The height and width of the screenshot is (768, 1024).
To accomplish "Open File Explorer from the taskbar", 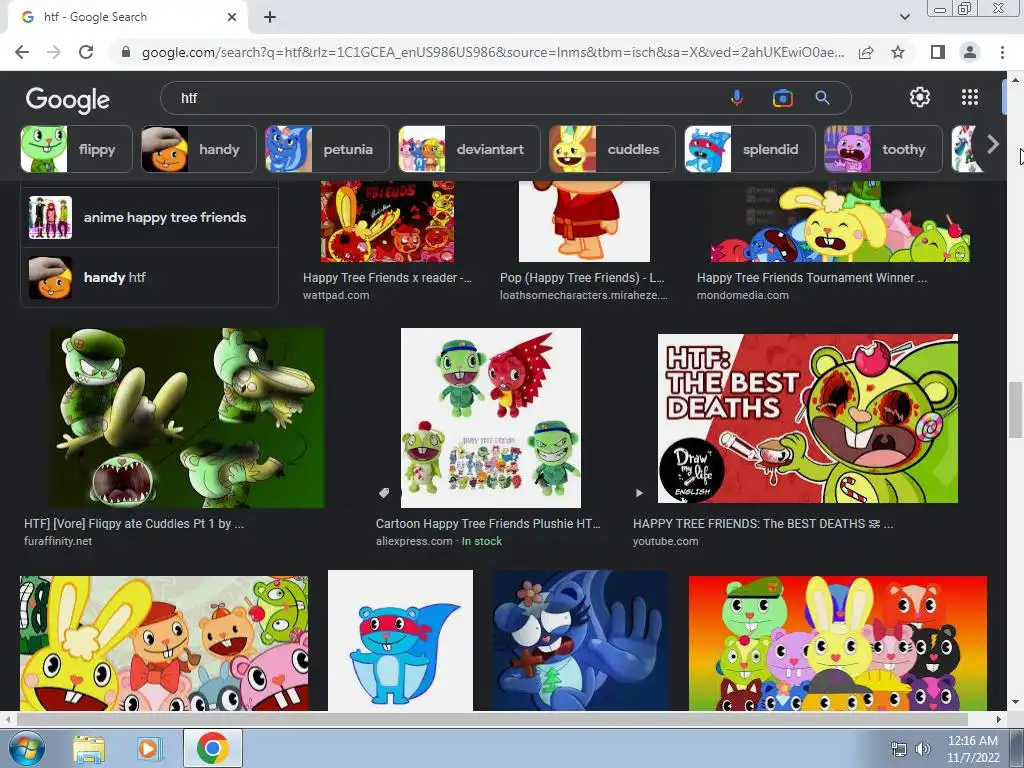I will [89, 749].
